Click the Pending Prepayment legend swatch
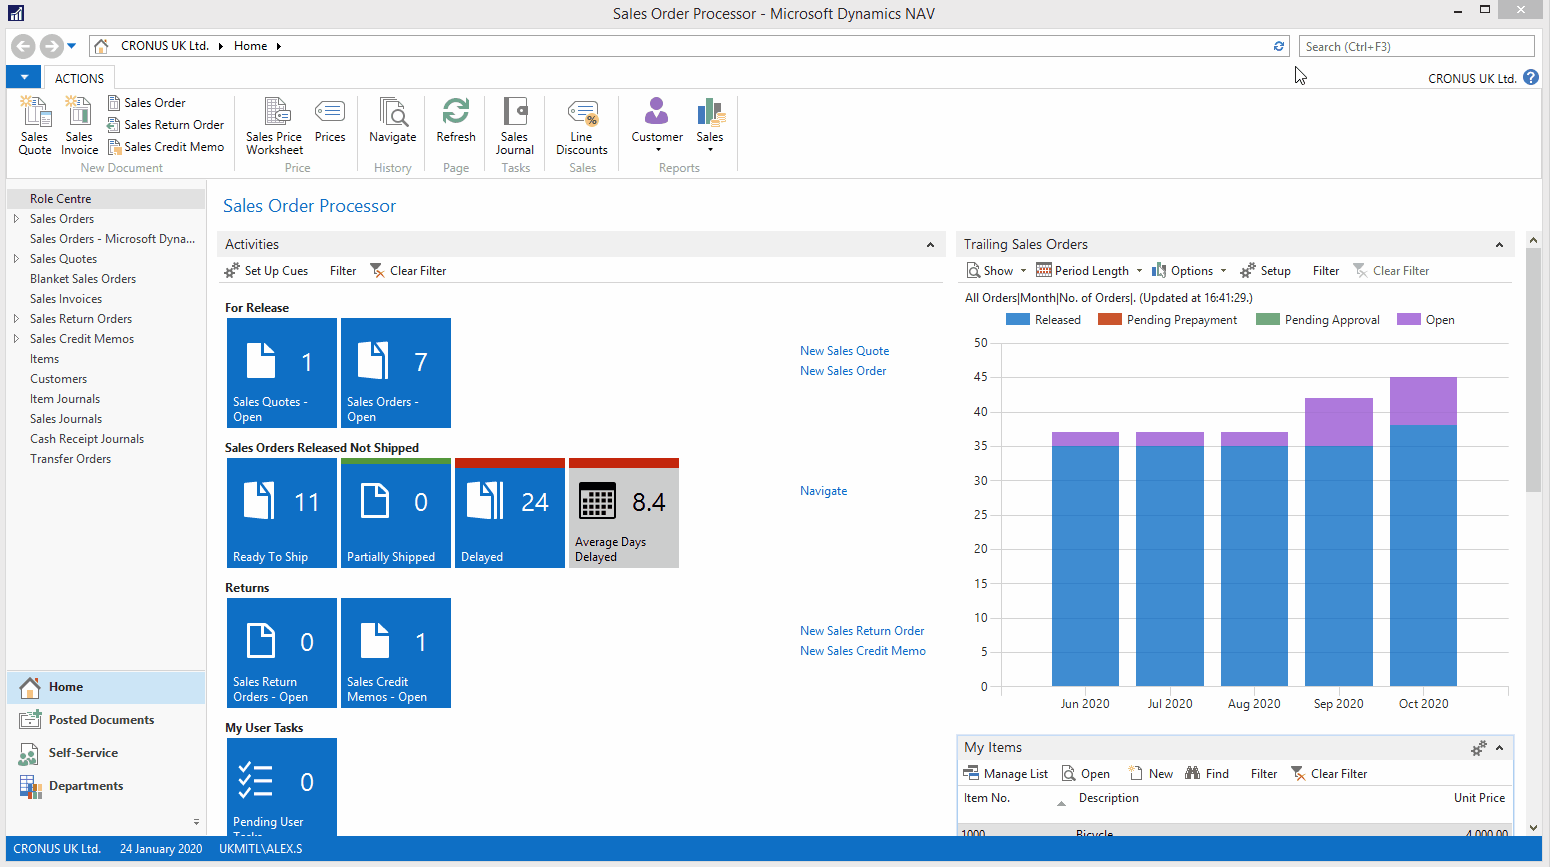 click(x=1109, y=320)
